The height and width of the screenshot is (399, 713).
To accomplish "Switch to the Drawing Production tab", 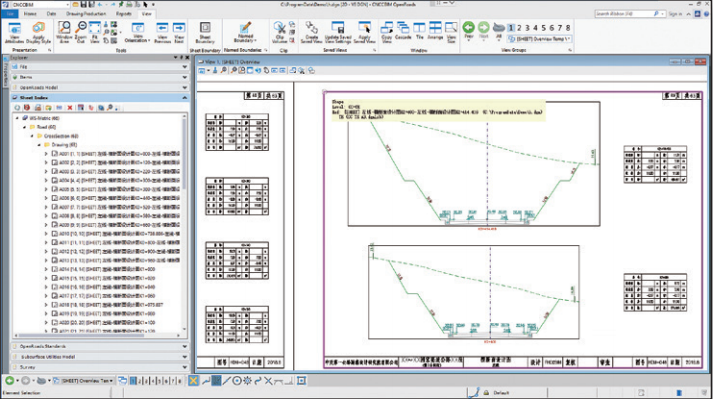I will click(86, 14).
